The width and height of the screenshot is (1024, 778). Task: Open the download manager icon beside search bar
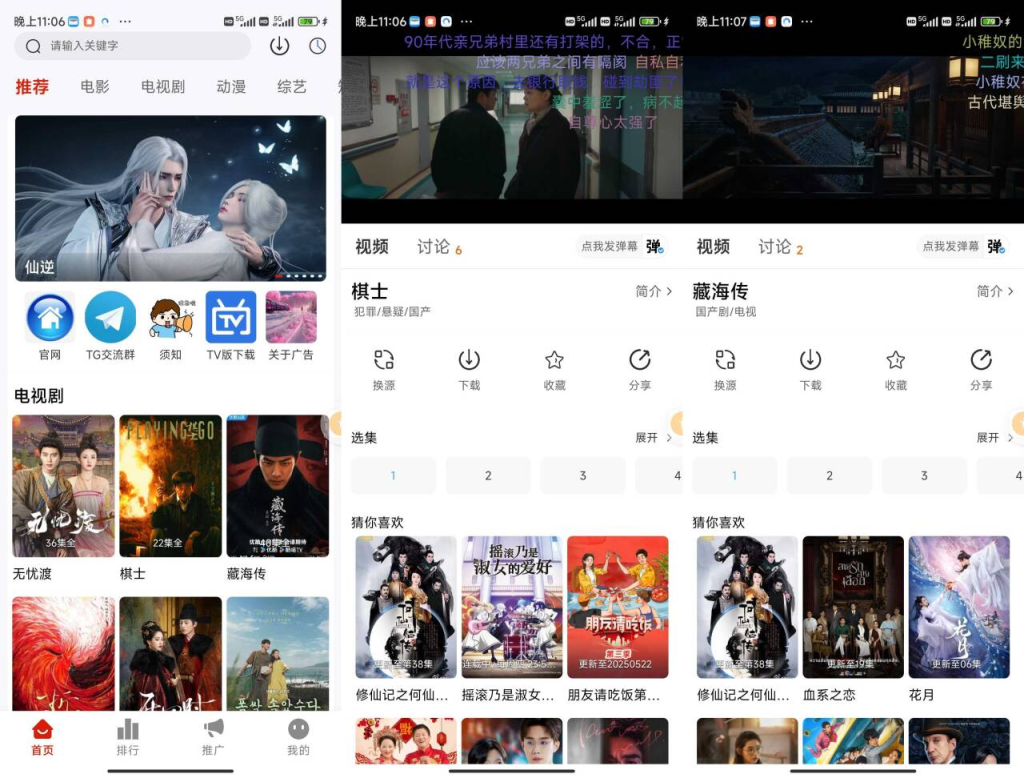click(280, 46)
